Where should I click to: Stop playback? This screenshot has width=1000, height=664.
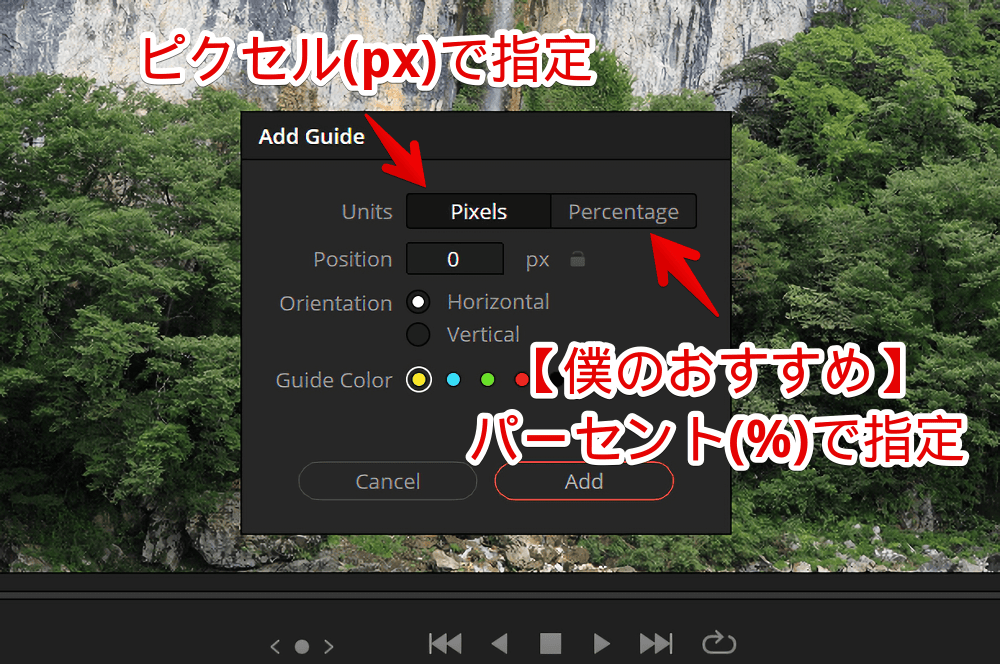pyautogui.click(x=550, y=644)
